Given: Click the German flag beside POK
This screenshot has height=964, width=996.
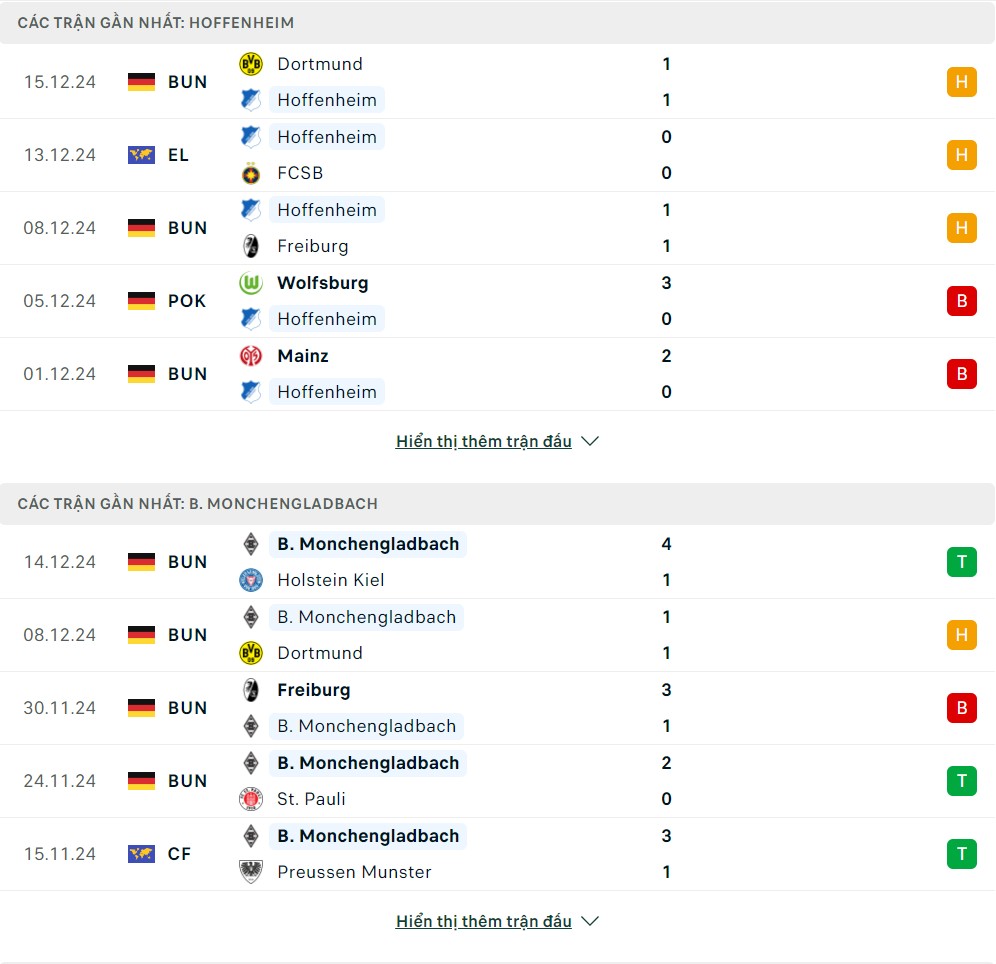Looking at the screenshot, I should tap(142, 301).
